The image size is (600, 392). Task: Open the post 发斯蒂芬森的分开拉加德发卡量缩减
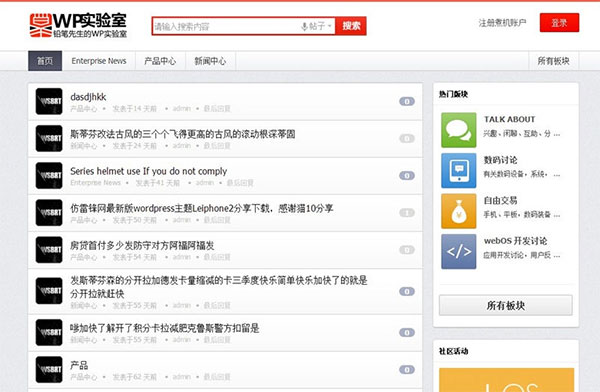tap(218, 287)
